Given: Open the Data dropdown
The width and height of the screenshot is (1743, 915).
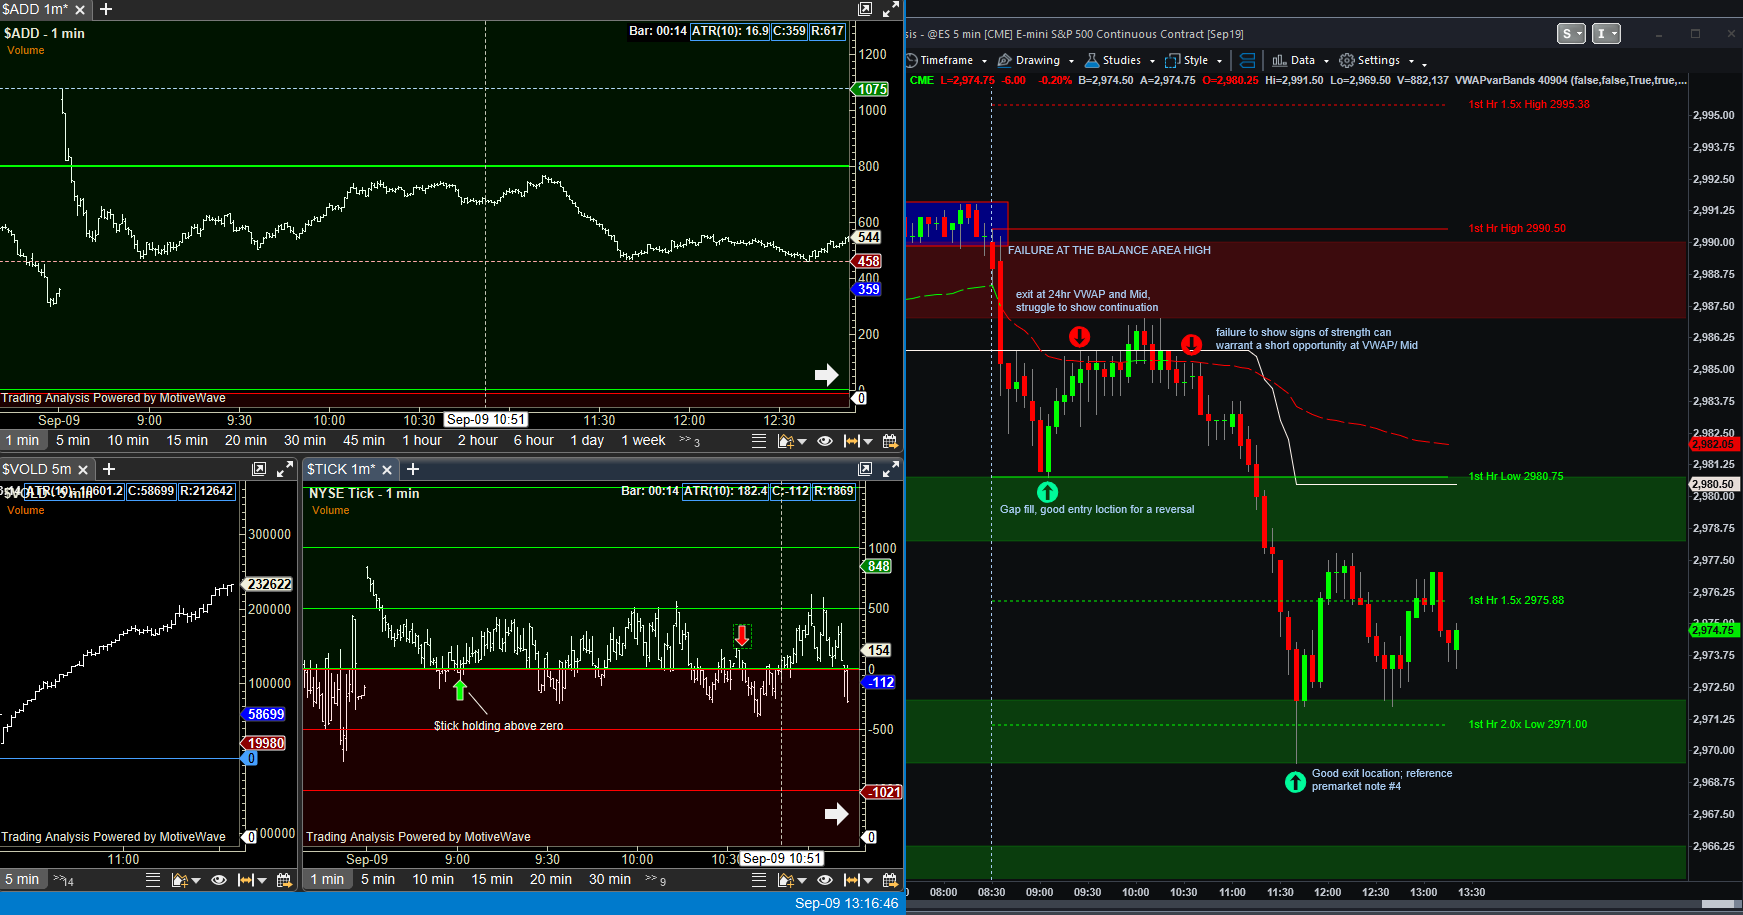Looking at the screenshot, I should pyautogui.click(x=1301, y=60).
